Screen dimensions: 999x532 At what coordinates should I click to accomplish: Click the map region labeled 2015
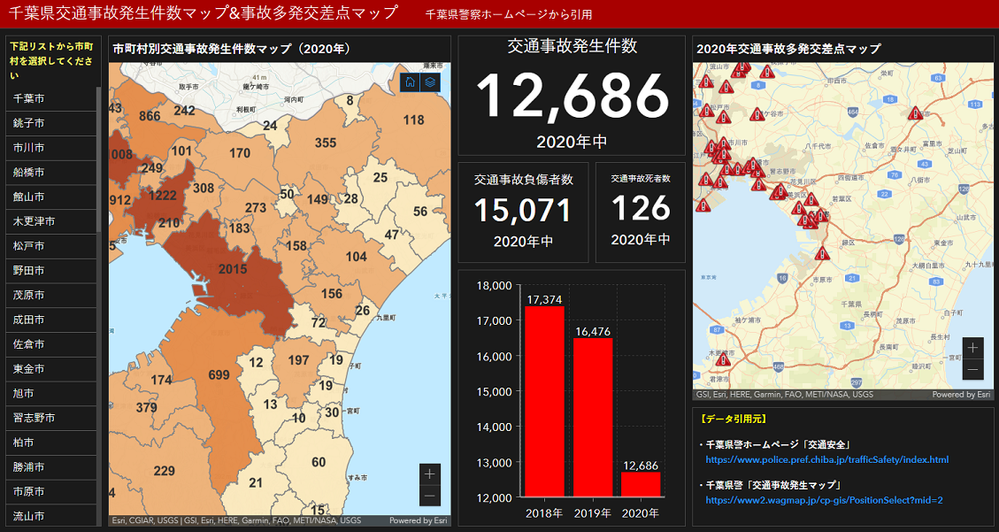pos(233,269)
